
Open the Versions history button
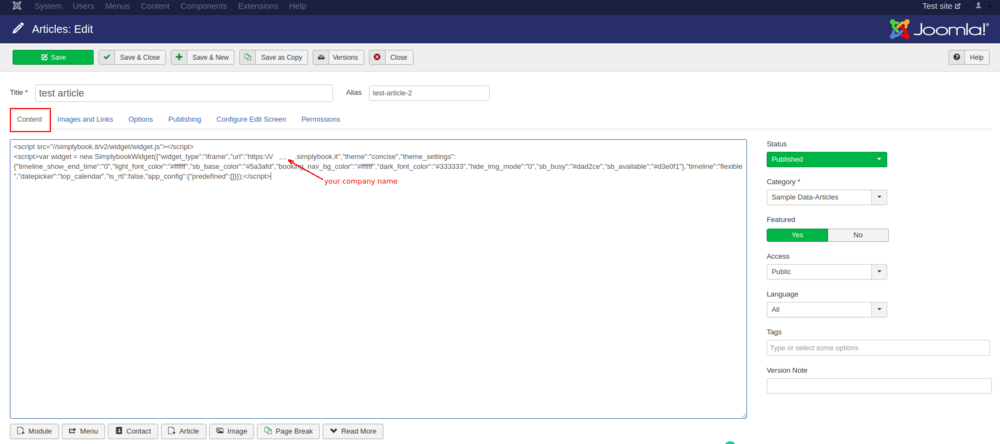pos(337,58)
